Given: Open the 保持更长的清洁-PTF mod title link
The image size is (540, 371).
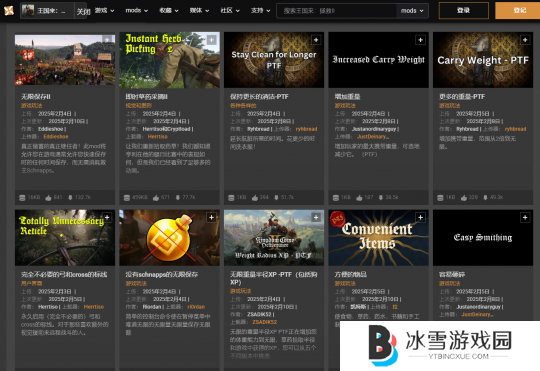Looking at the screenshot, I should (x=259, y=97).
